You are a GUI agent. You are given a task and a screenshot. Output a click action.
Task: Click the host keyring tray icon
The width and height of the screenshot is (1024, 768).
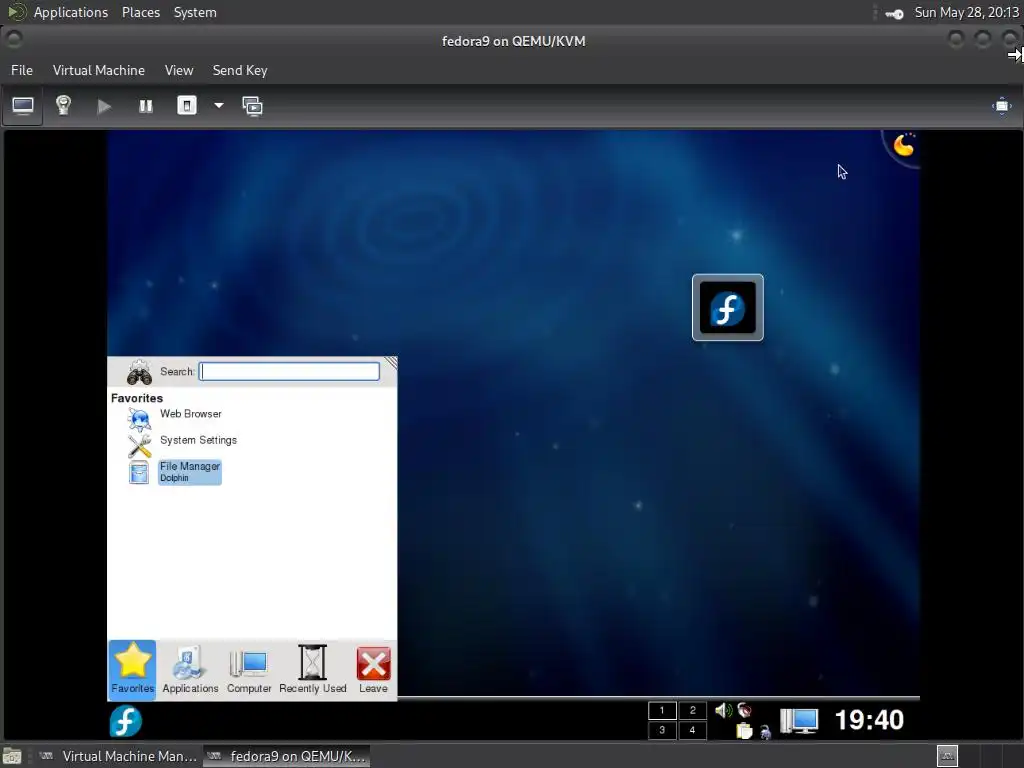[x=894, y=14]
